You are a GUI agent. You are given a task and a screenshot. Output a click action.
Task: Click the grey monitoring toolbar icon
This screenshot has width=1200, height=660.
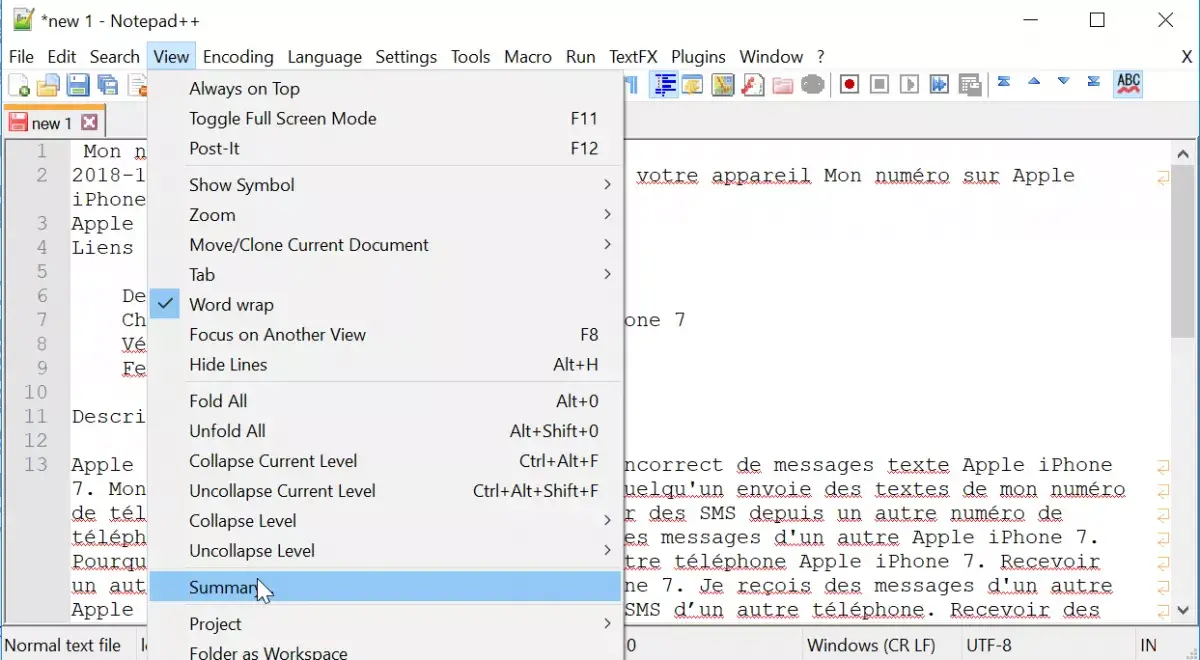813,85
